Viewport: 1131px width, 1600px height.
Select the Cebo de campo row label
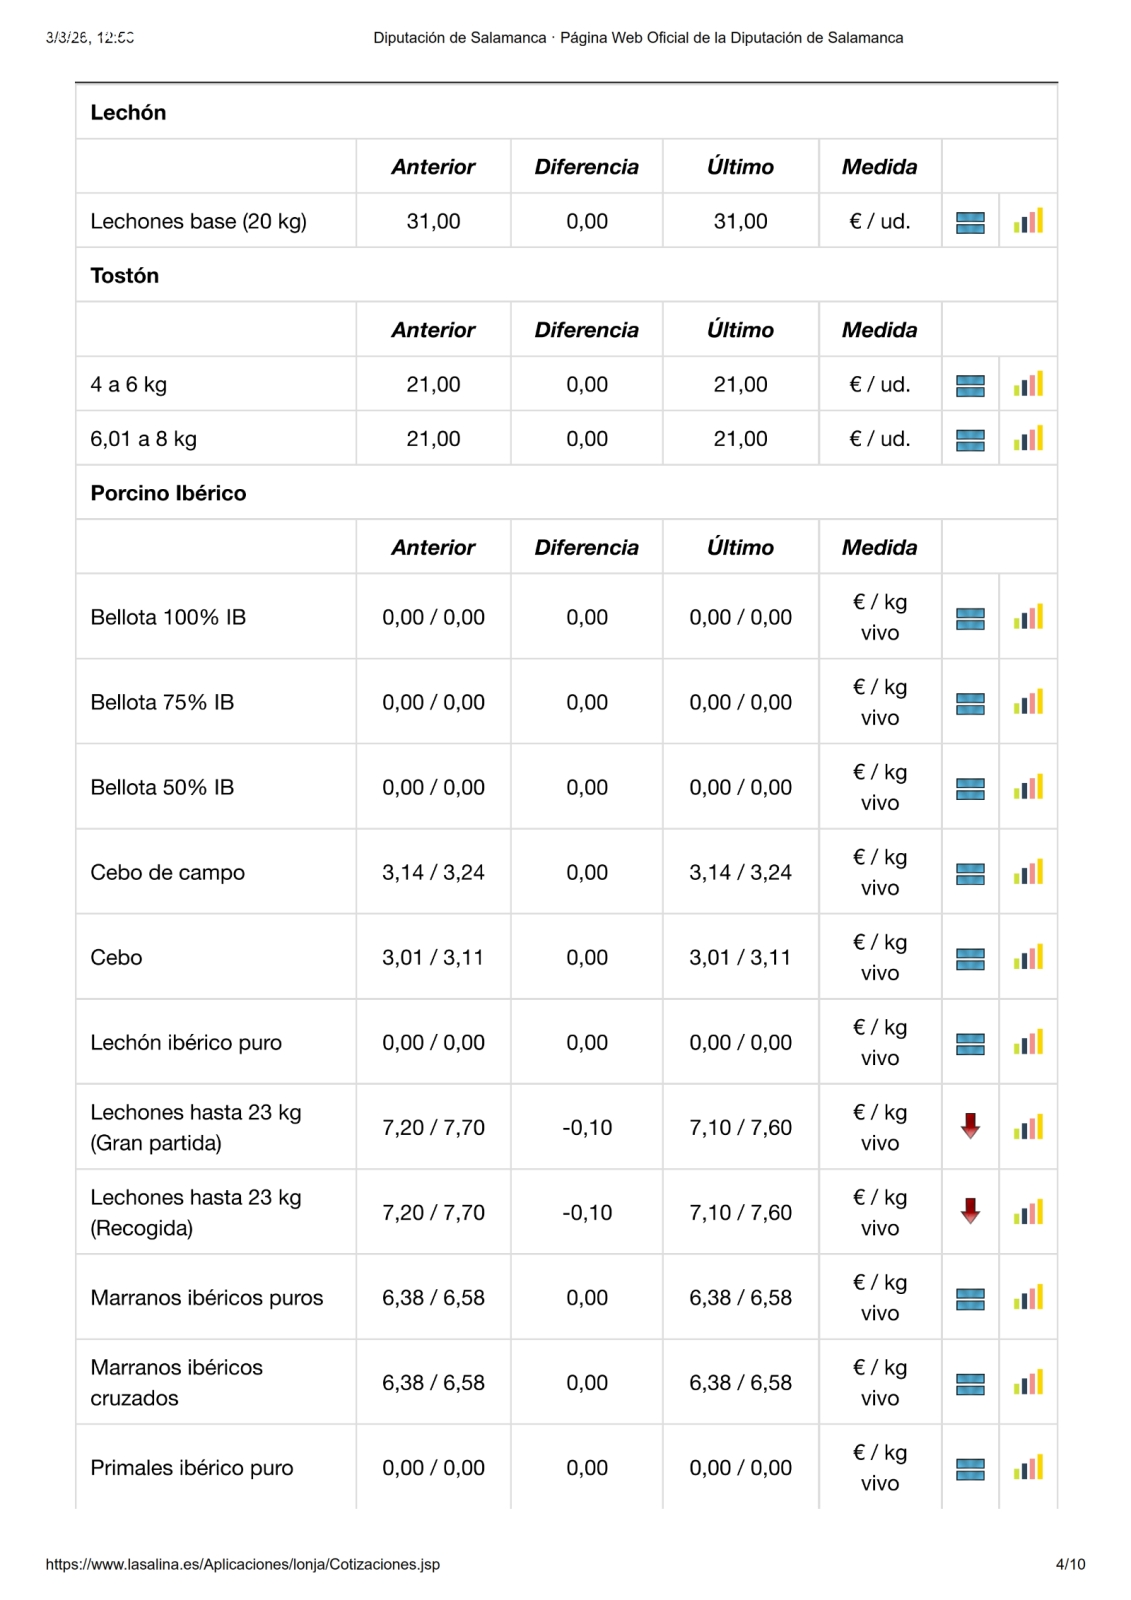167,872
